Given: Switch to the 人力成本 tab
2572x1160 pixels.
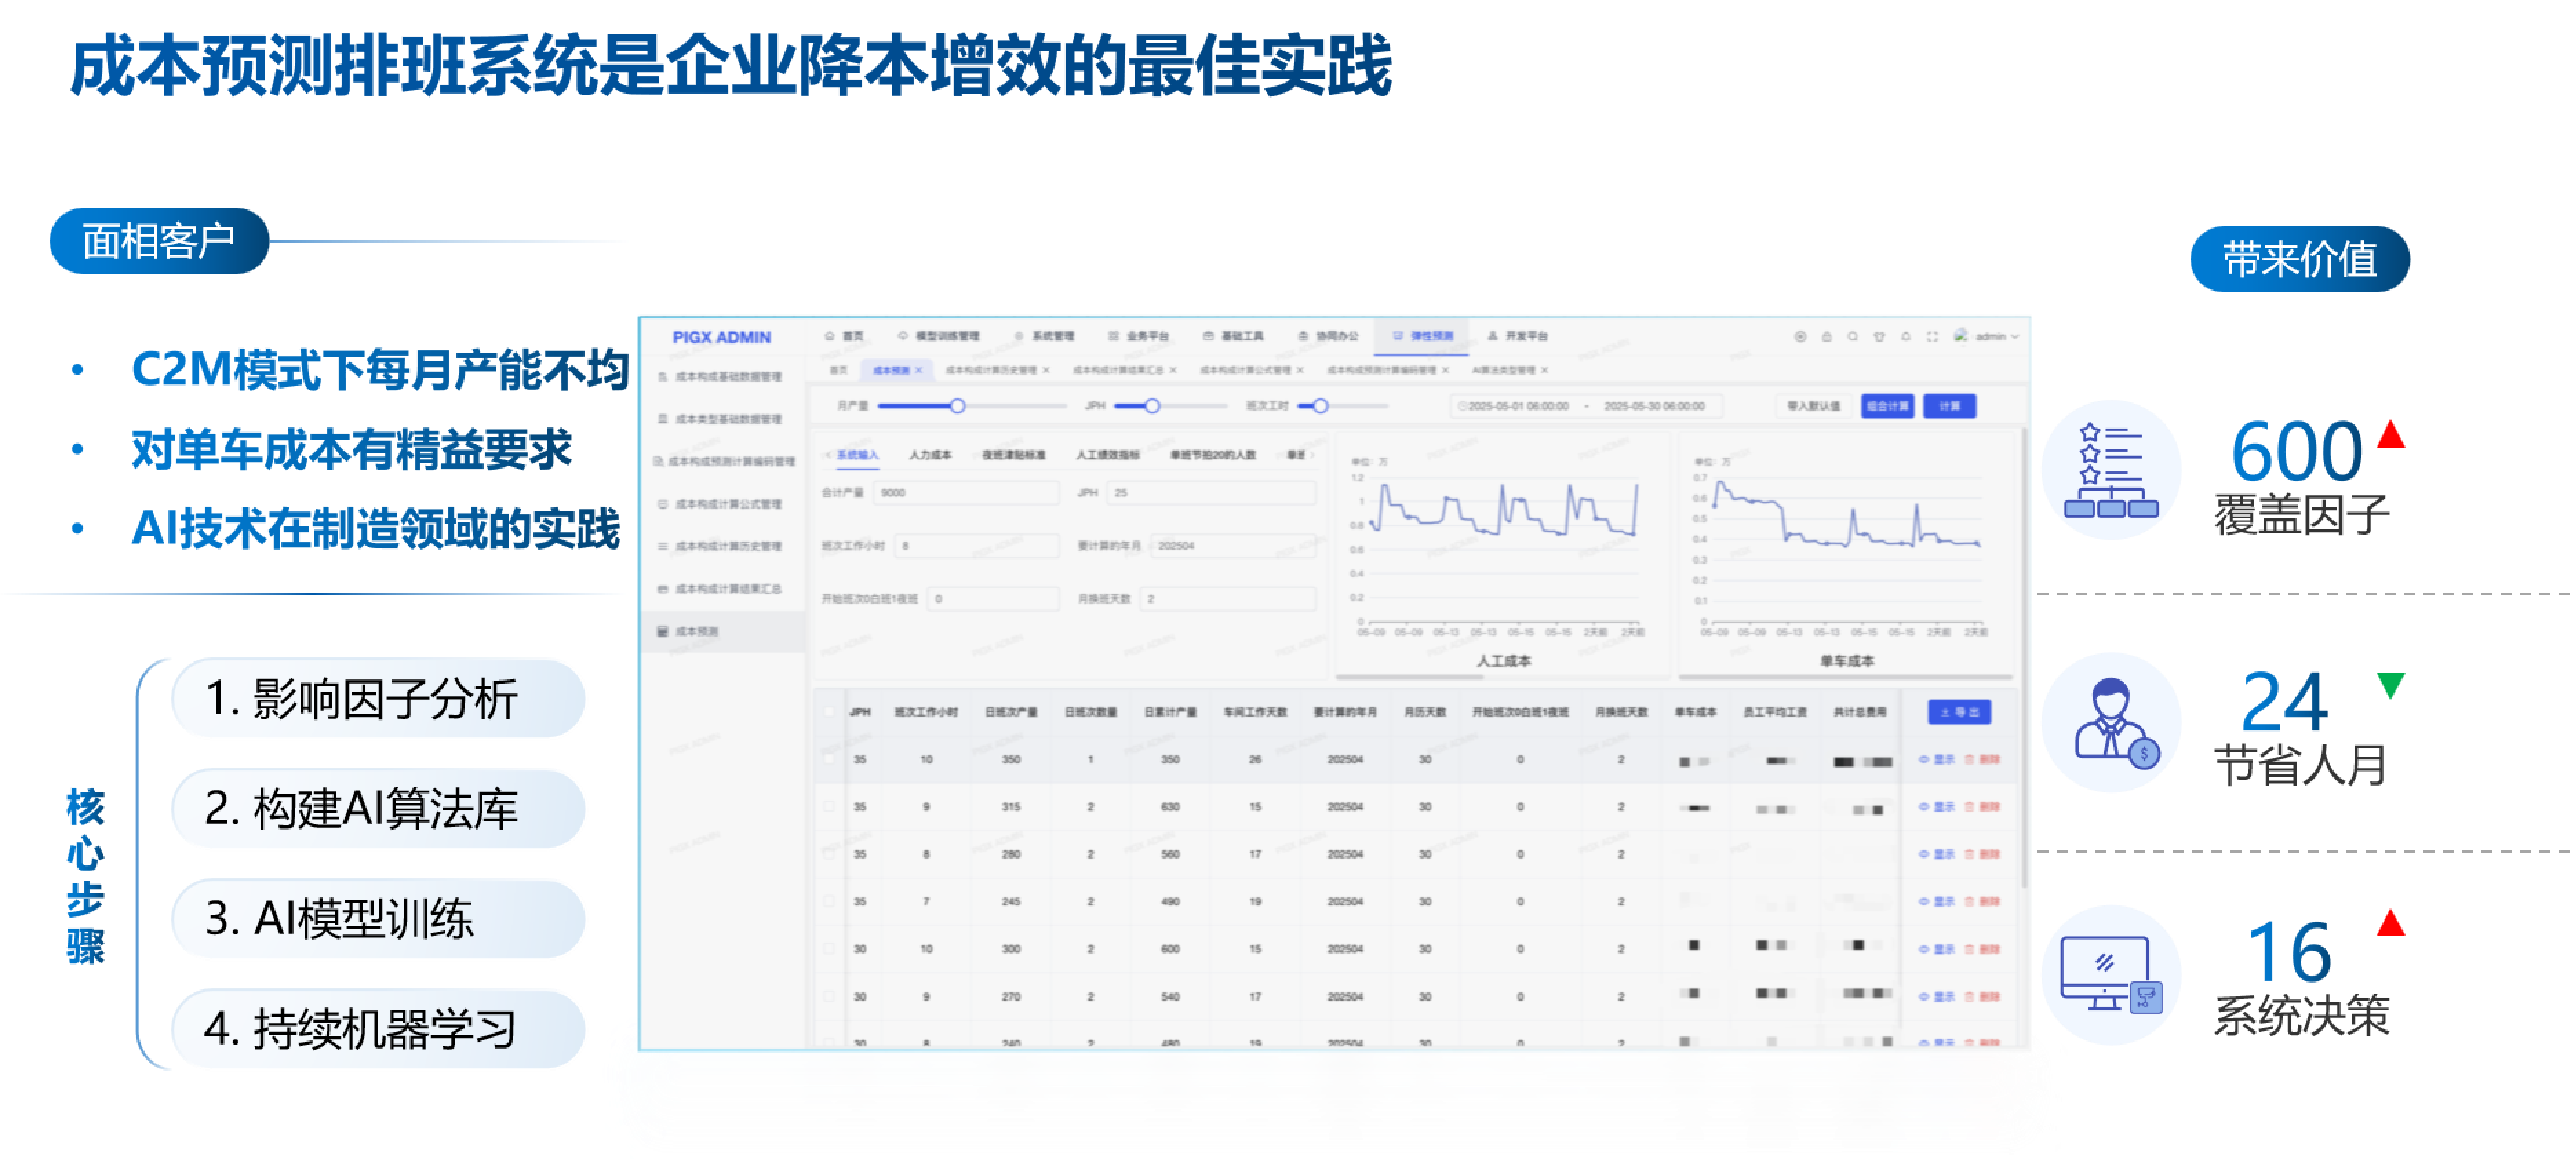Looking at the screenshot, I should [x=930, y=455].
